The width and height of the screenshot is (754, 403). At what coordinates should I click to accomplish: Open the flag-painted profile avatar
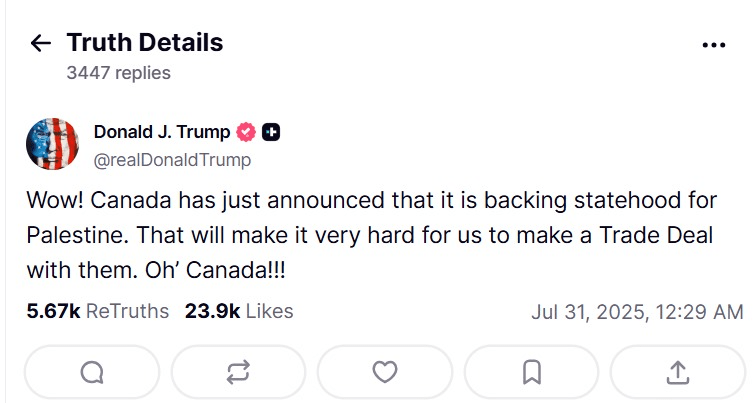coord(52,144)
